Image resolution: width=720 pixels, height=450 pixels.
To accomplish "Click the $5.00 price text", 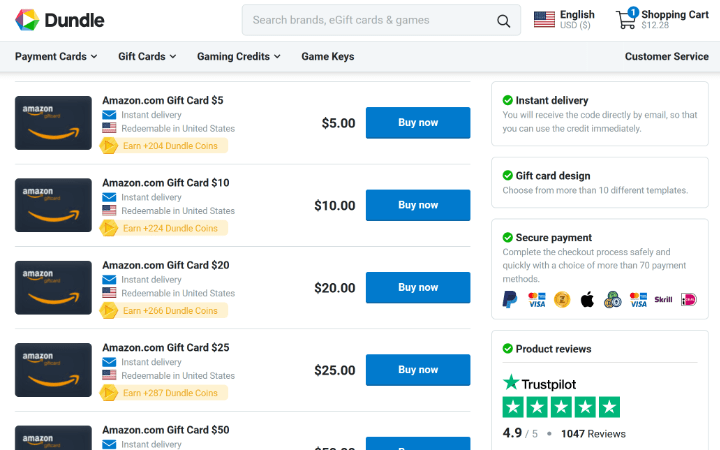I will point(338,123).
